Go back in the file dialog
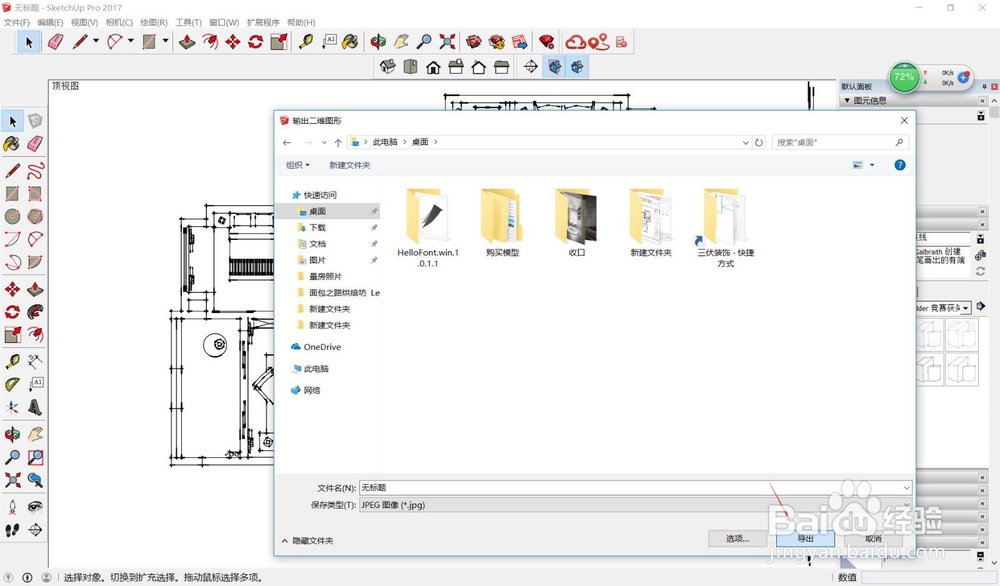The width and height of the screenshot is (1000, 586). (x=287, y=143)
